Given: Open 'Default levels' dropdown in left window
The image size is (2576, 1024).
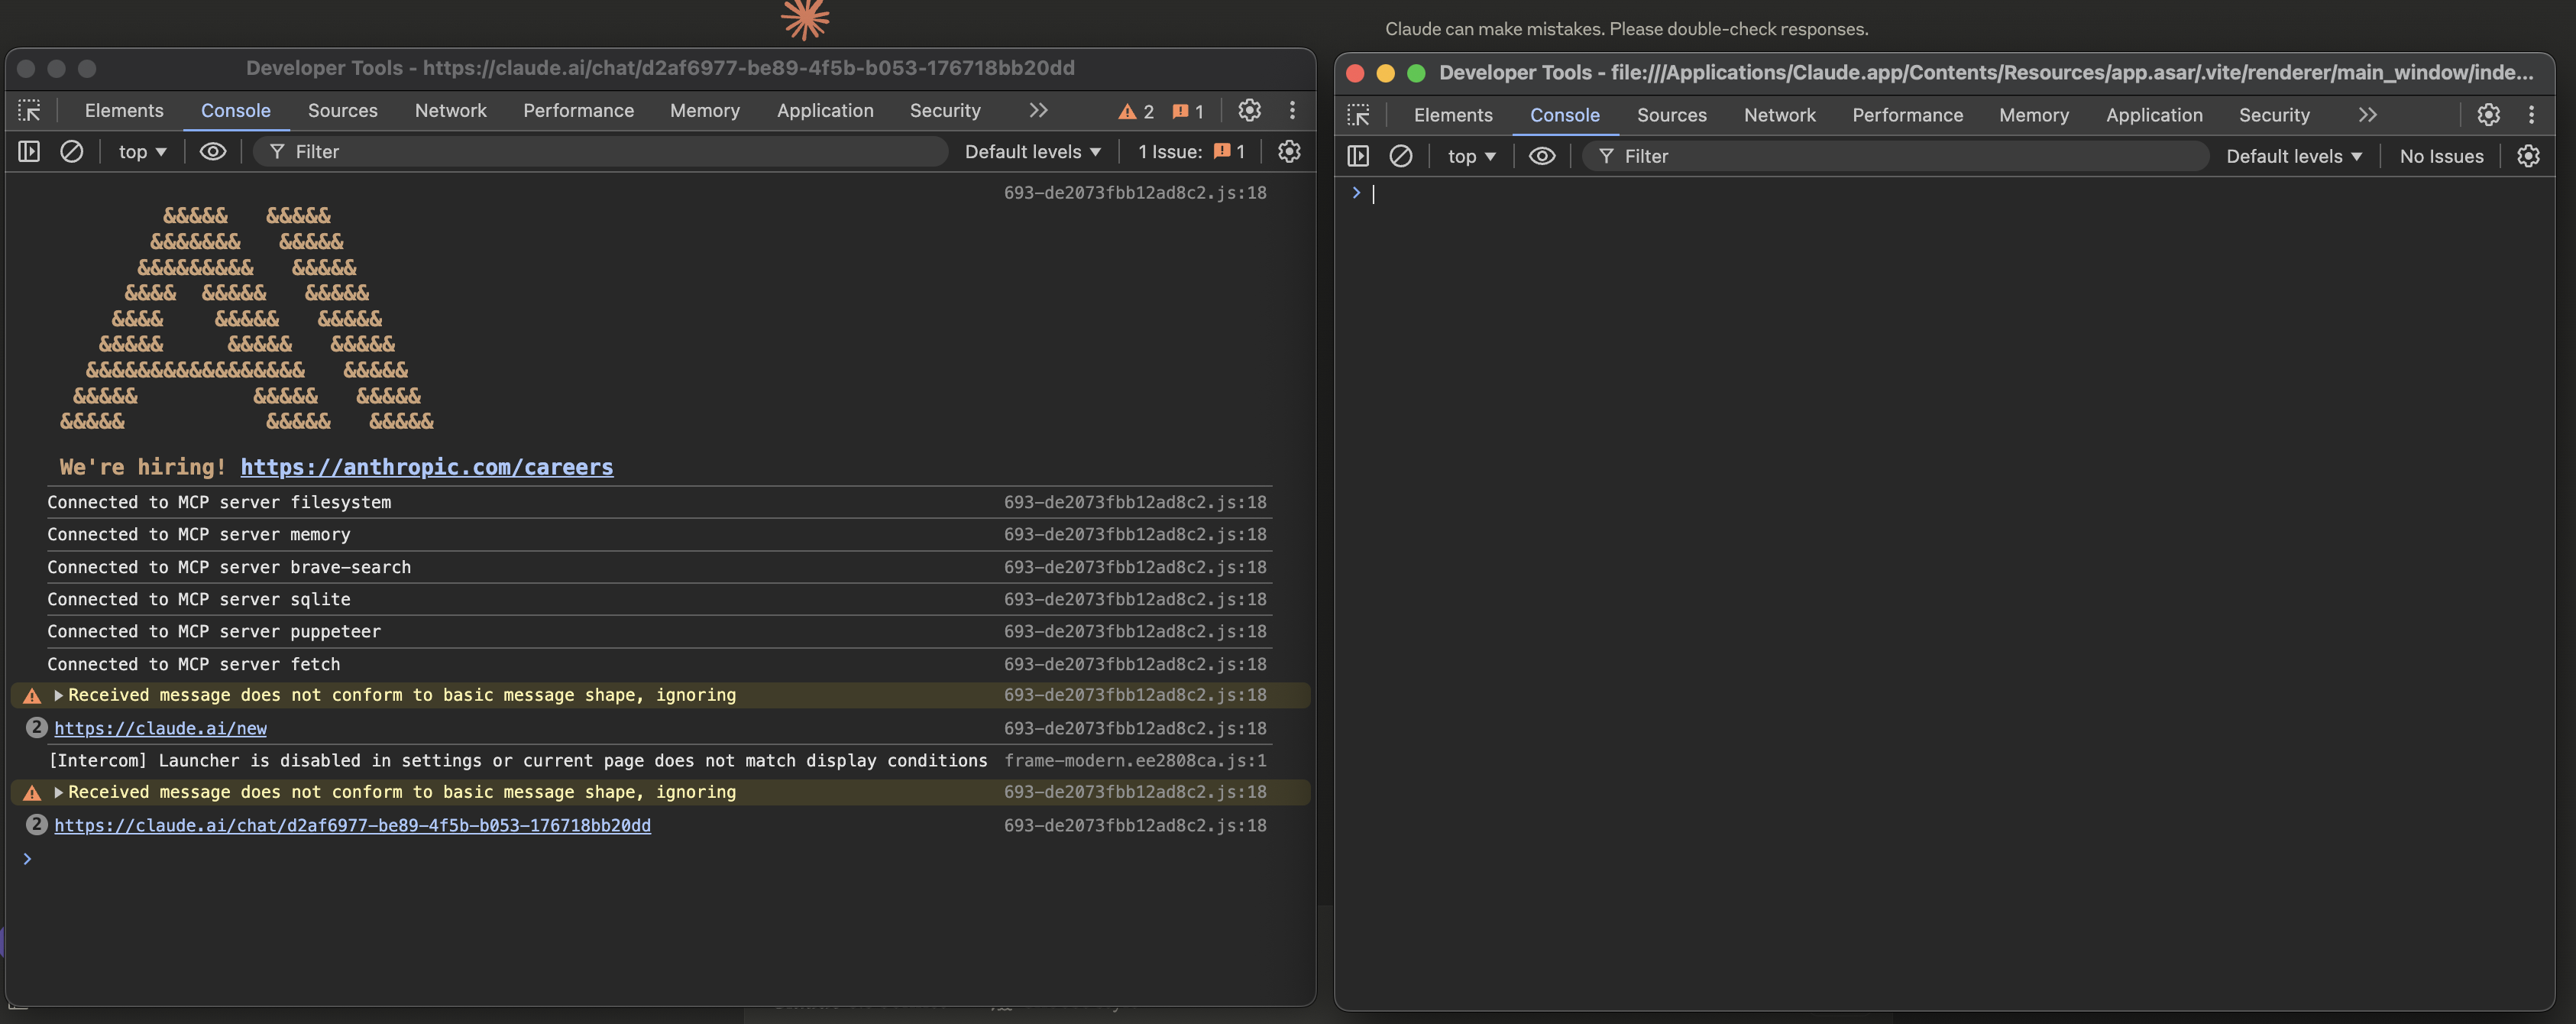Looking at the screenshot, I should tap(1032, 151).
